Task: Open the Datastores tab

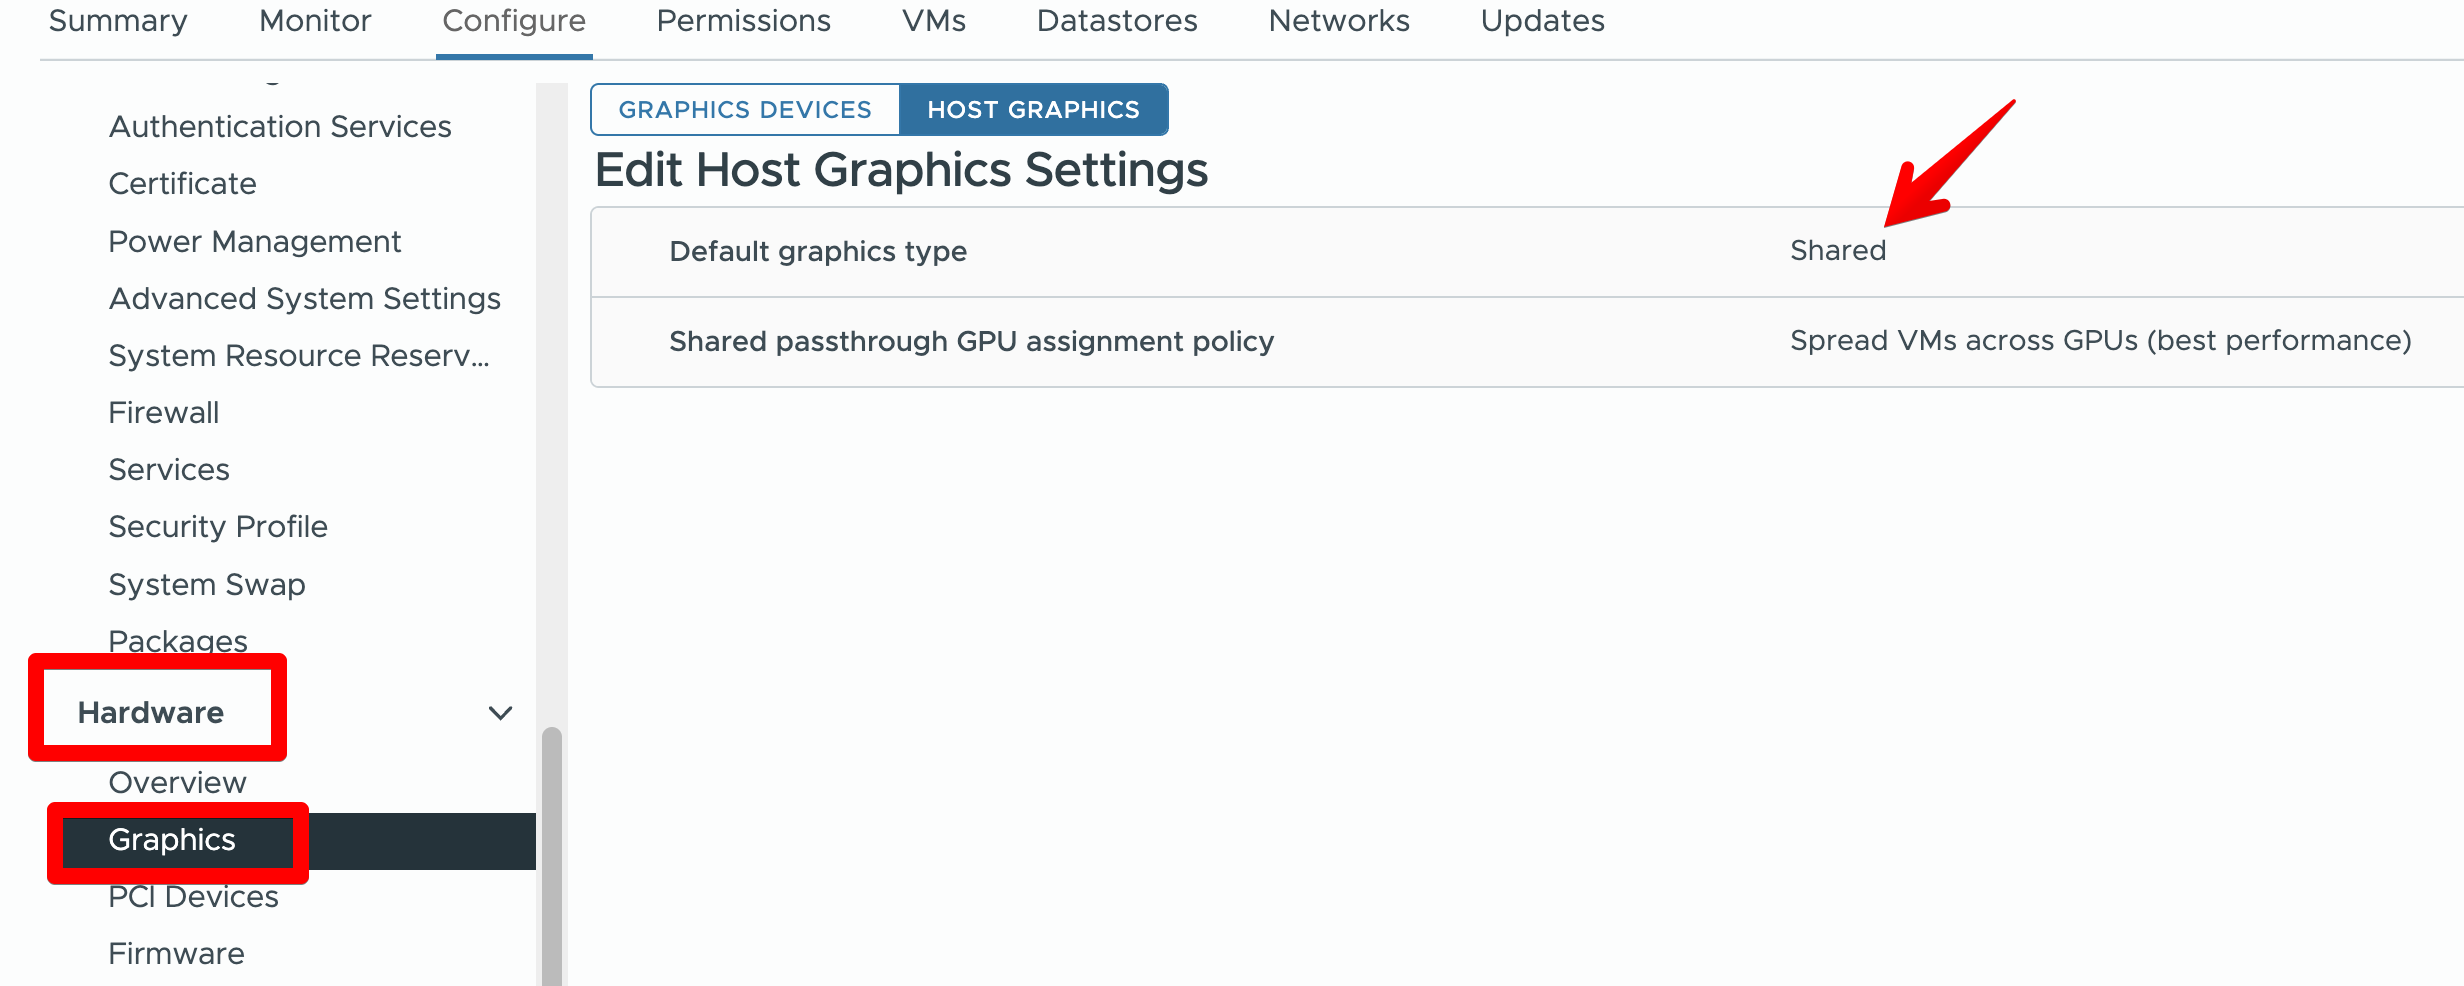Action: tap(1117, 22)
